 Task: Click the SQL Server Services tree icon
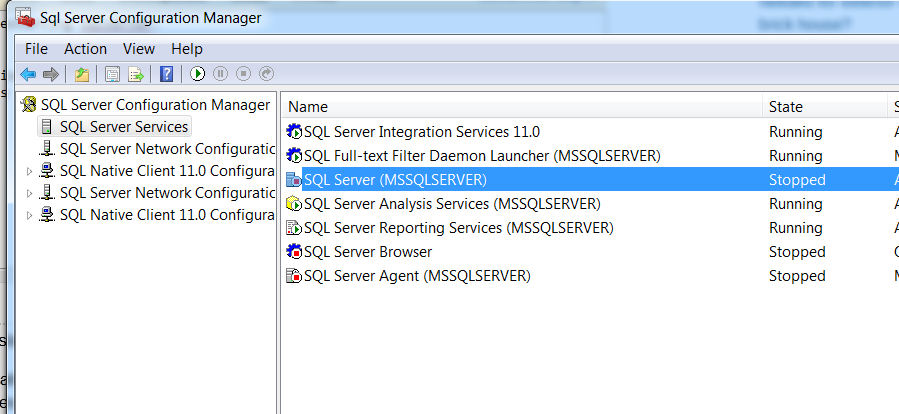click(47, 127)
